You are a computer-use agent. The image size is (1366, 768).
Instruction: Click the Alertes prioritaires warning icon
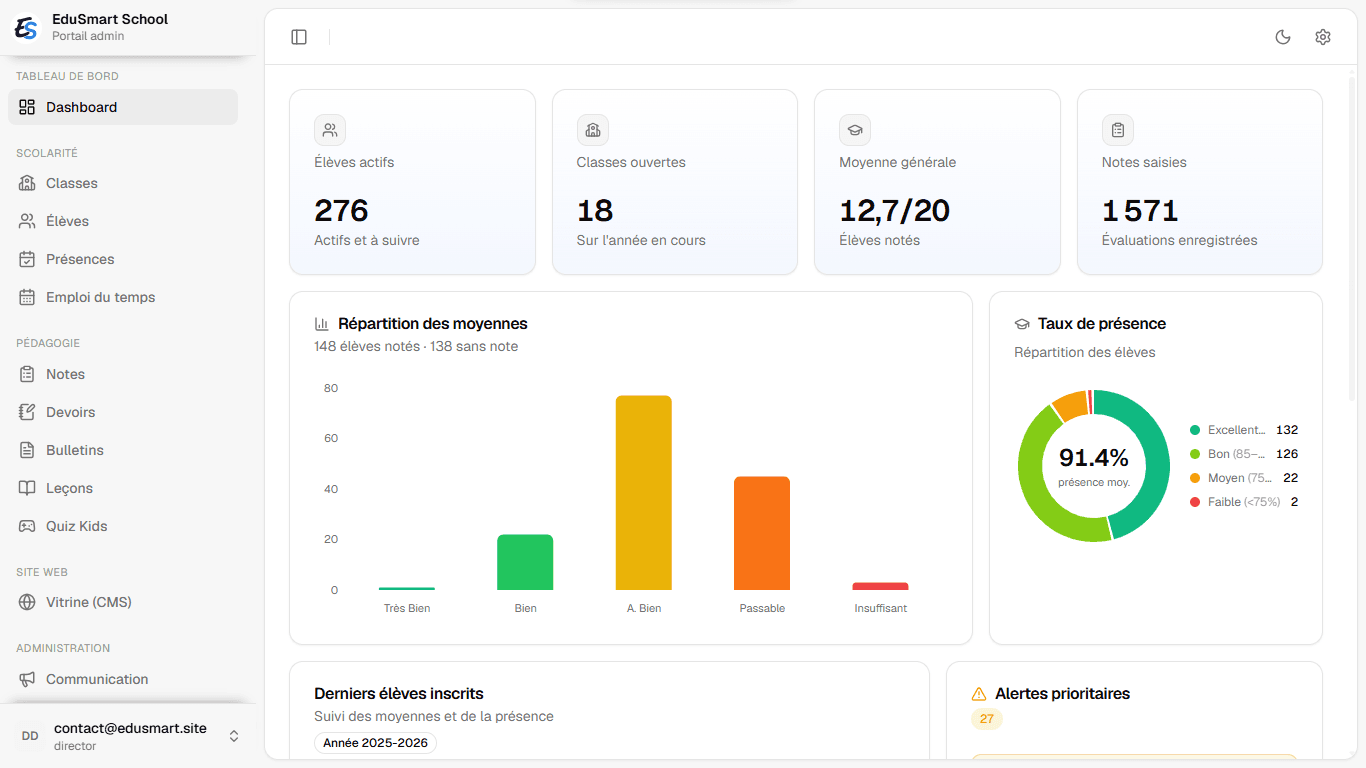979,694
